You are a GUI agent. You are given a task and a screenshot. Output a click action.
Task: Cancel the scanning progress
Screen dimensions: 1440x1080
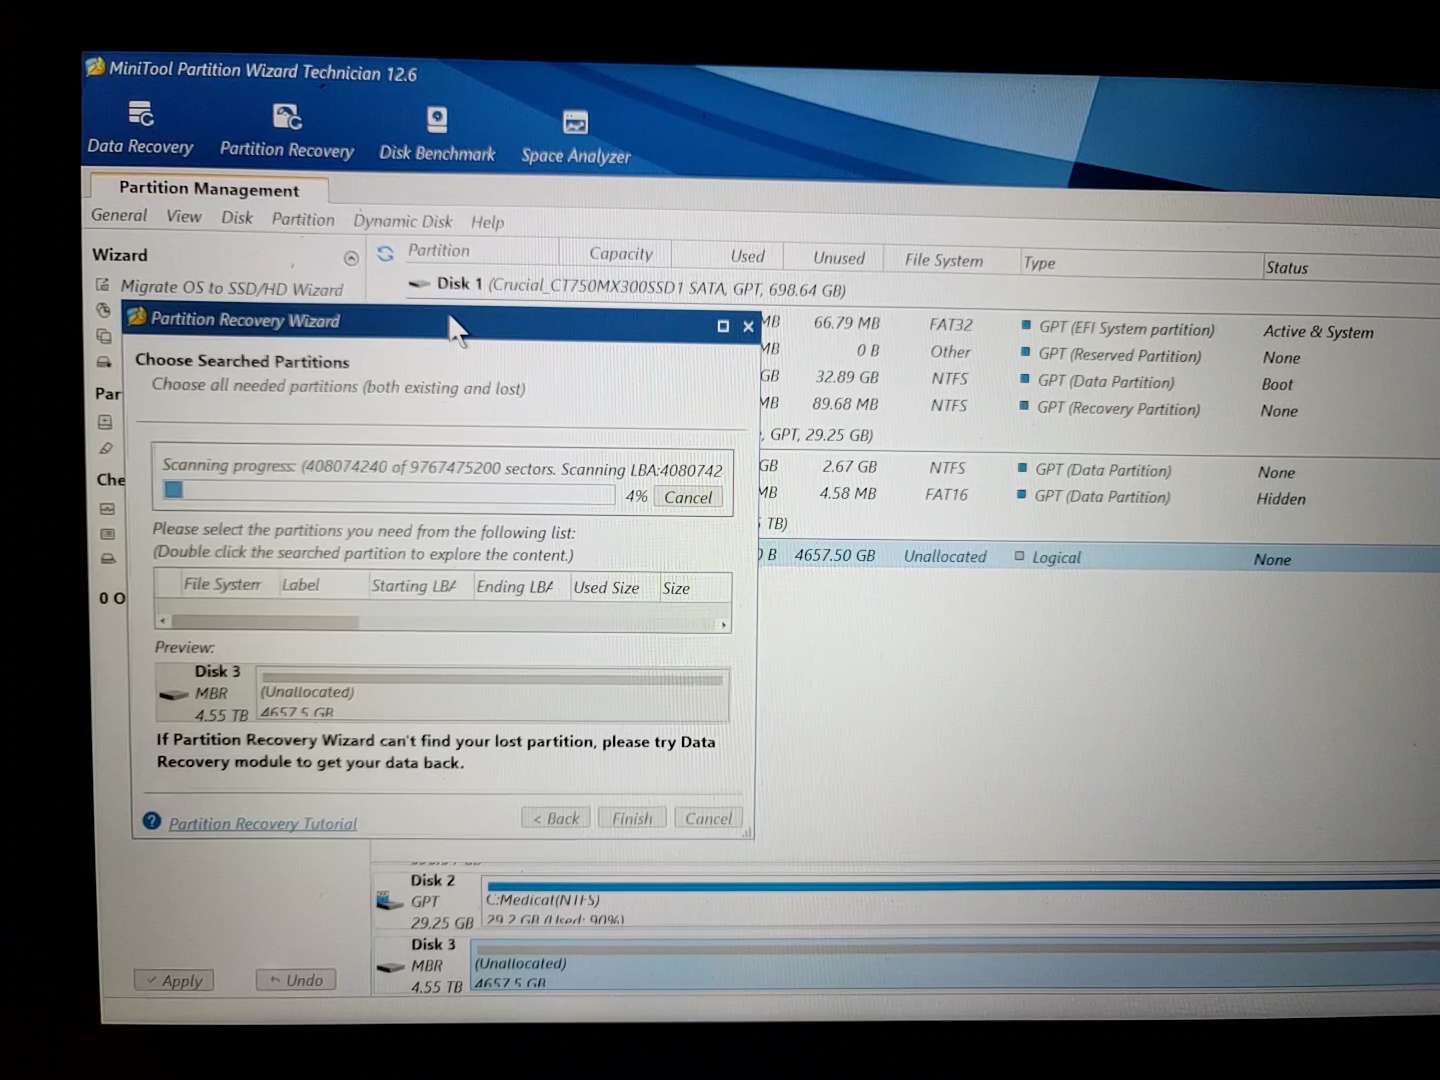pos(688,497)
